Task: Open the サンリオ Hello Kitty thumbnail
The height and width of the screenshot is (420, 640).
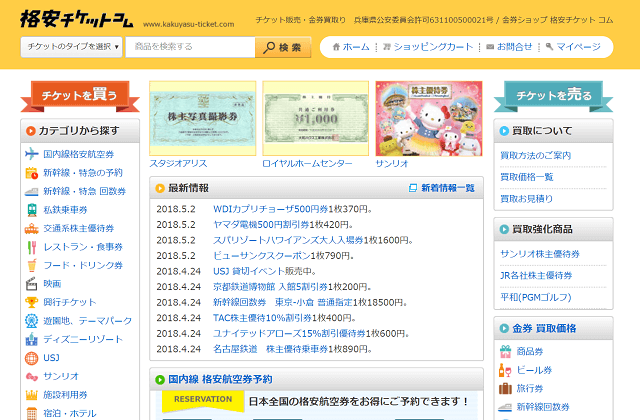Action: coord(429,118)
